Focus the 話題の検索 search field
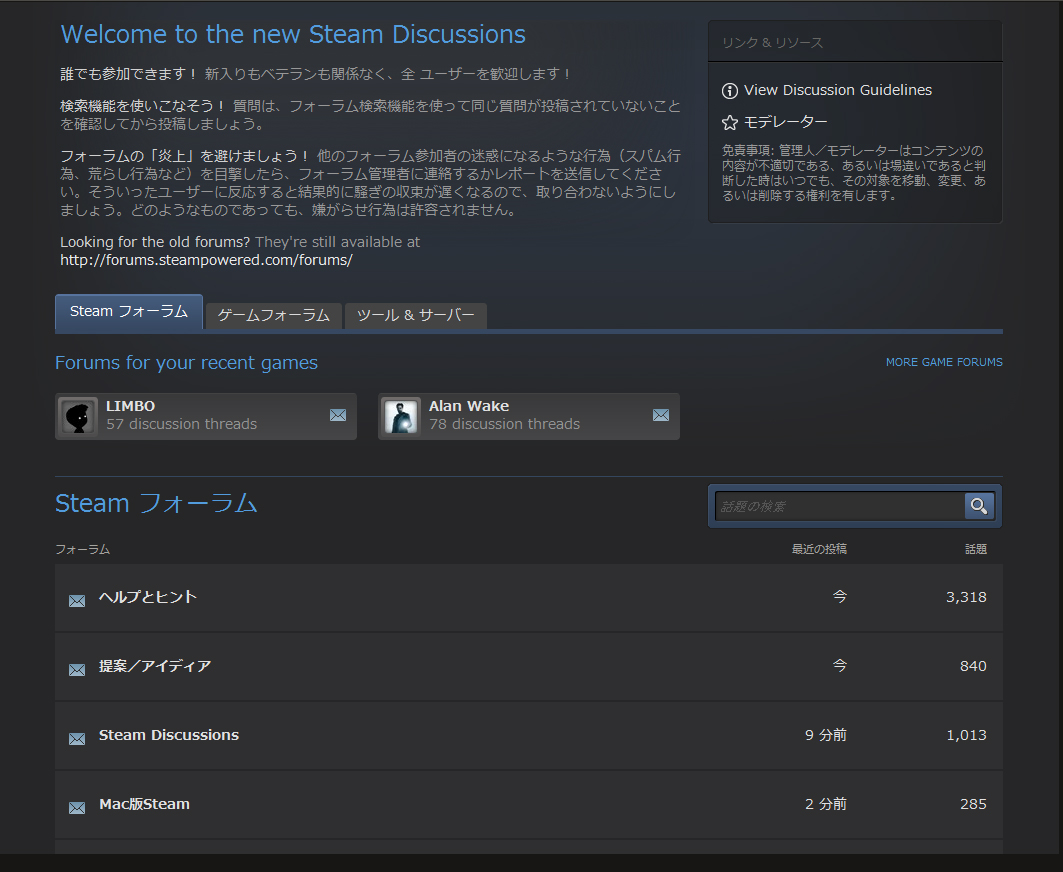 pos(840,506)
